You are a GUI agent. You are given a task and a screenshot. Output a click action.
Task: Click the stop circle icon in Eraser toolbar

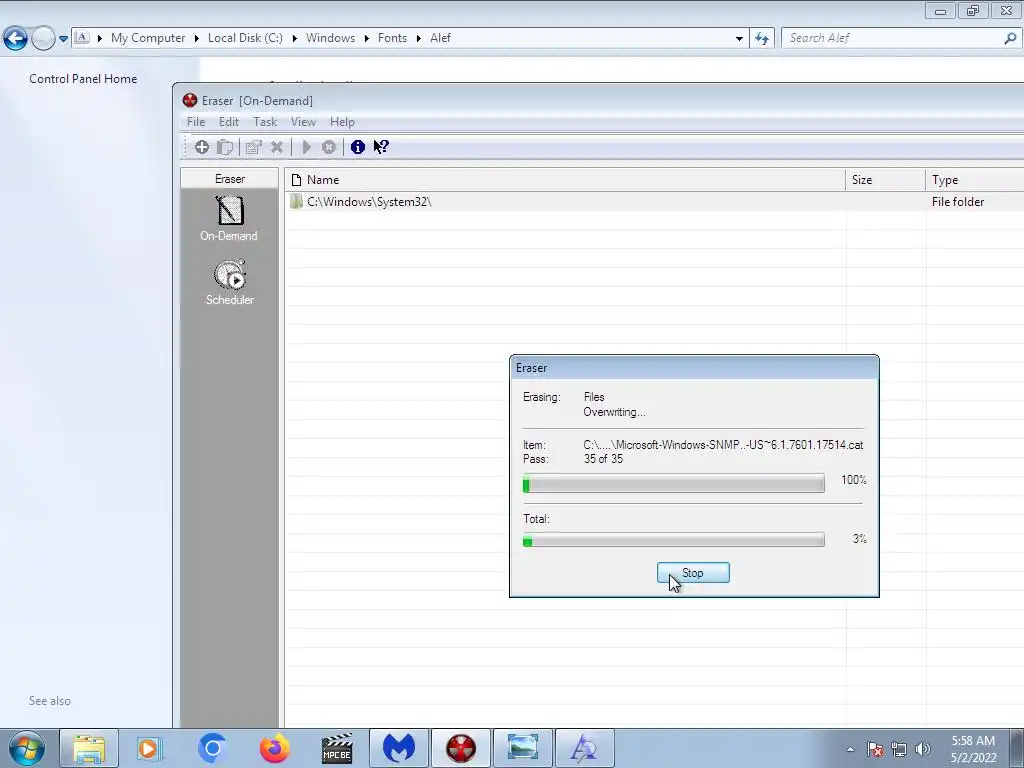pos(328,147)
